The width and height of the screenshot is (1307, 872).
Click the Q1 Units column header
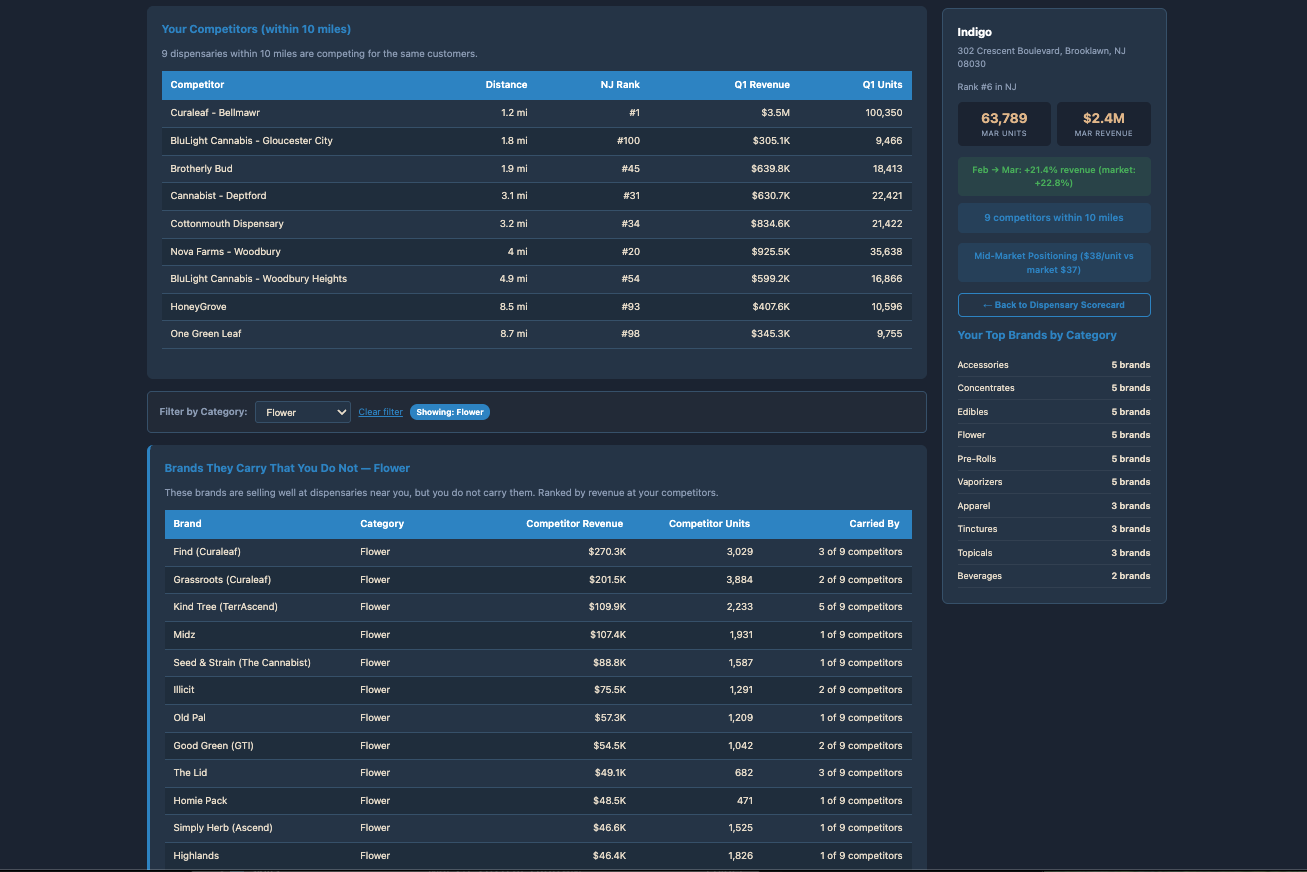click(883, 85)
